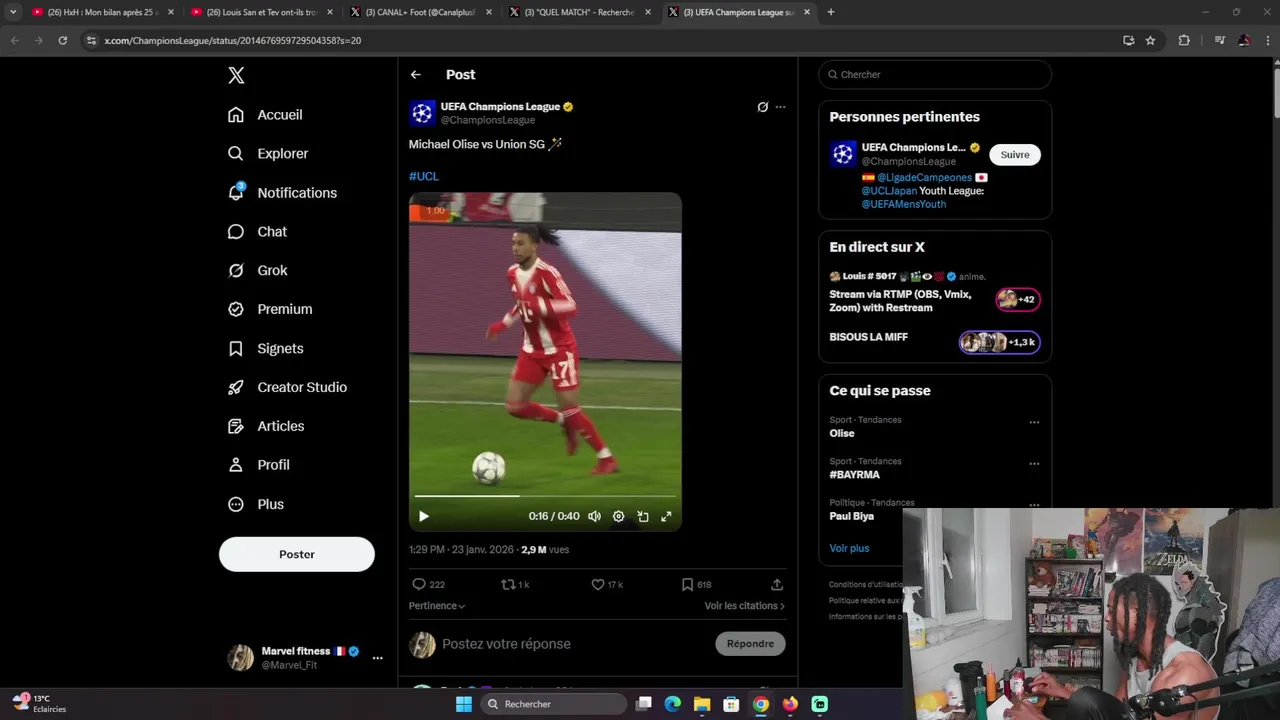This screenshot has width=1280, height=720.
Task: Open options for #BAYRMA trend
Action: [1034, 464]
